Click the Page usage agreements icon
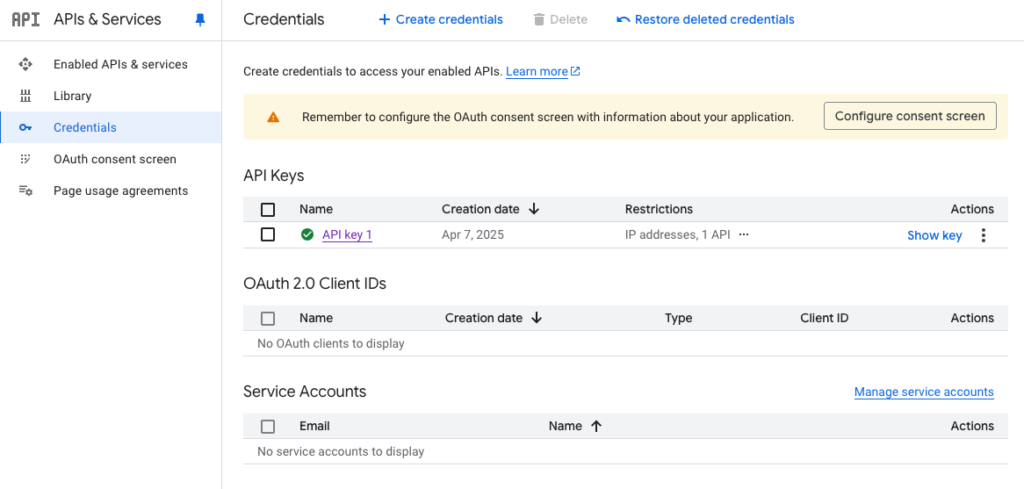Image resolution: width=1024 pixels, height=489 pixels. coord(25,191)
